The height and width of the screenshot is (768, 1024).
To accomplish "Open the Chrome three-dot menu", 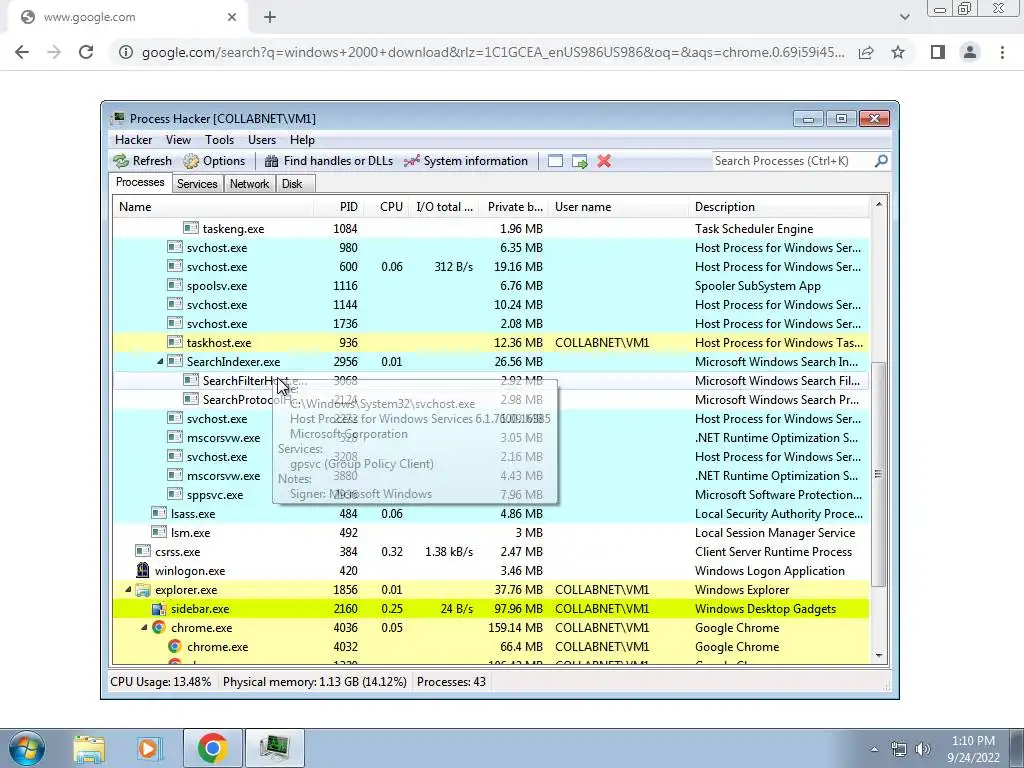I will point(1002,52).
